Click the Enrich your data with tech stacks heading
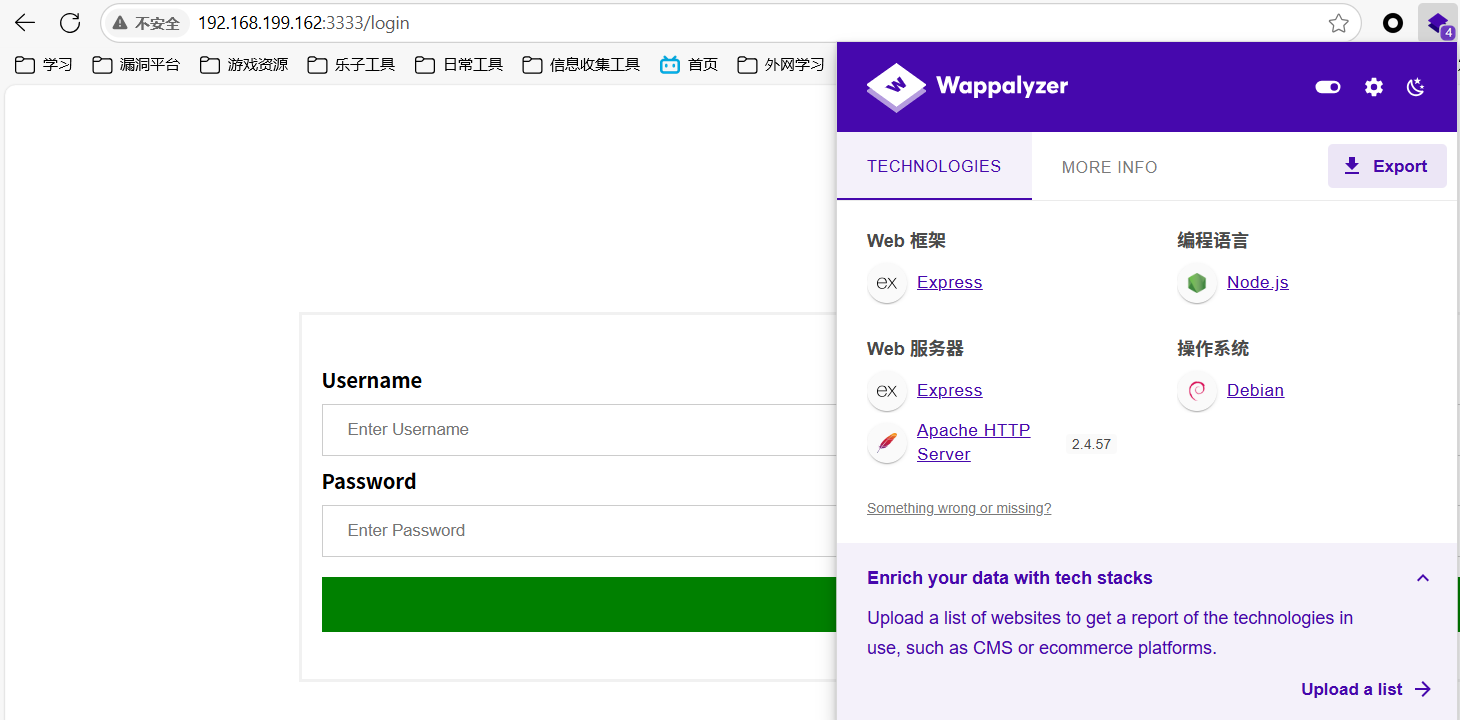The height and width of the screenshot is (720, 1460). coord(1010,578)
